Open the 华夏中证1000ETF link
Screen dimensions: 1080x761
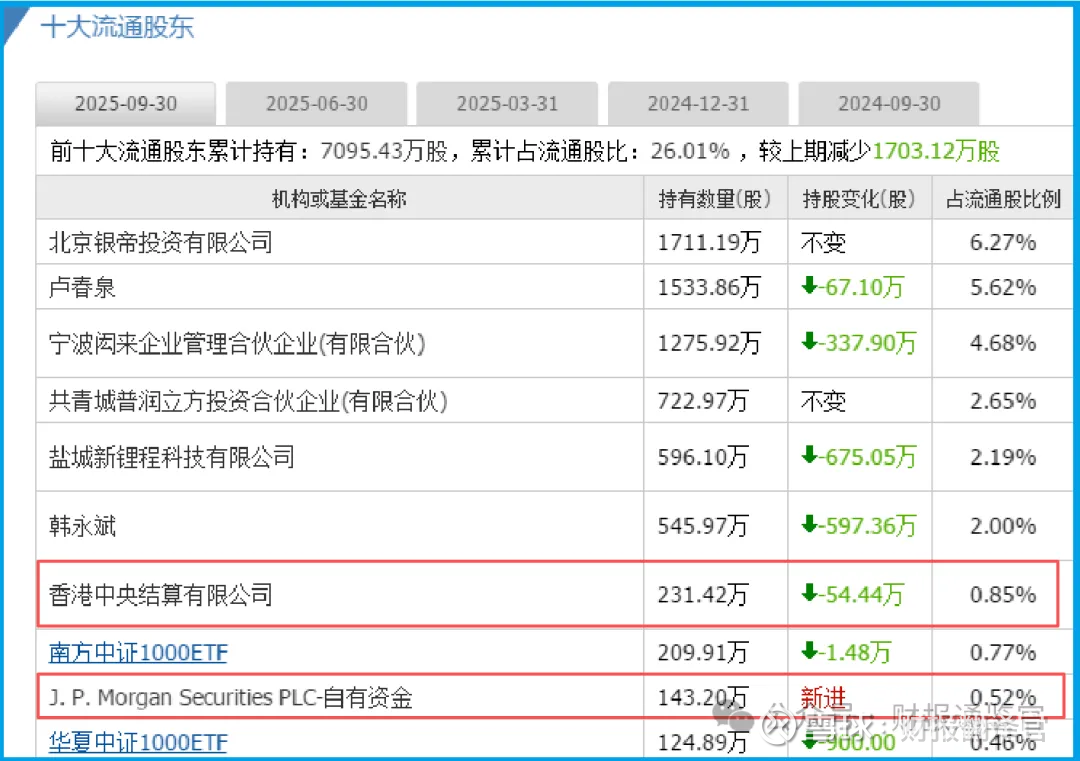(138, 742)
